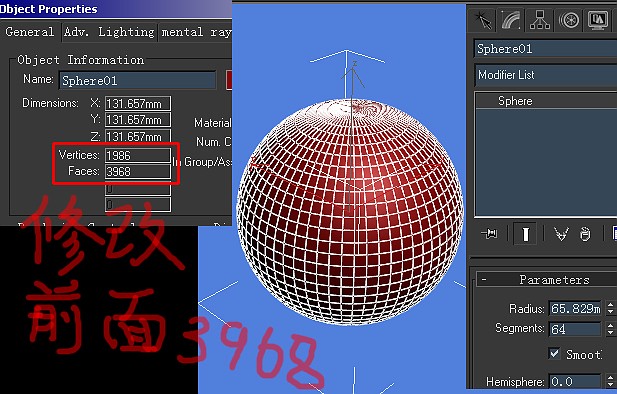The image size is (617, 394).
Task: Click the red object color swatch
Action: 229,80
